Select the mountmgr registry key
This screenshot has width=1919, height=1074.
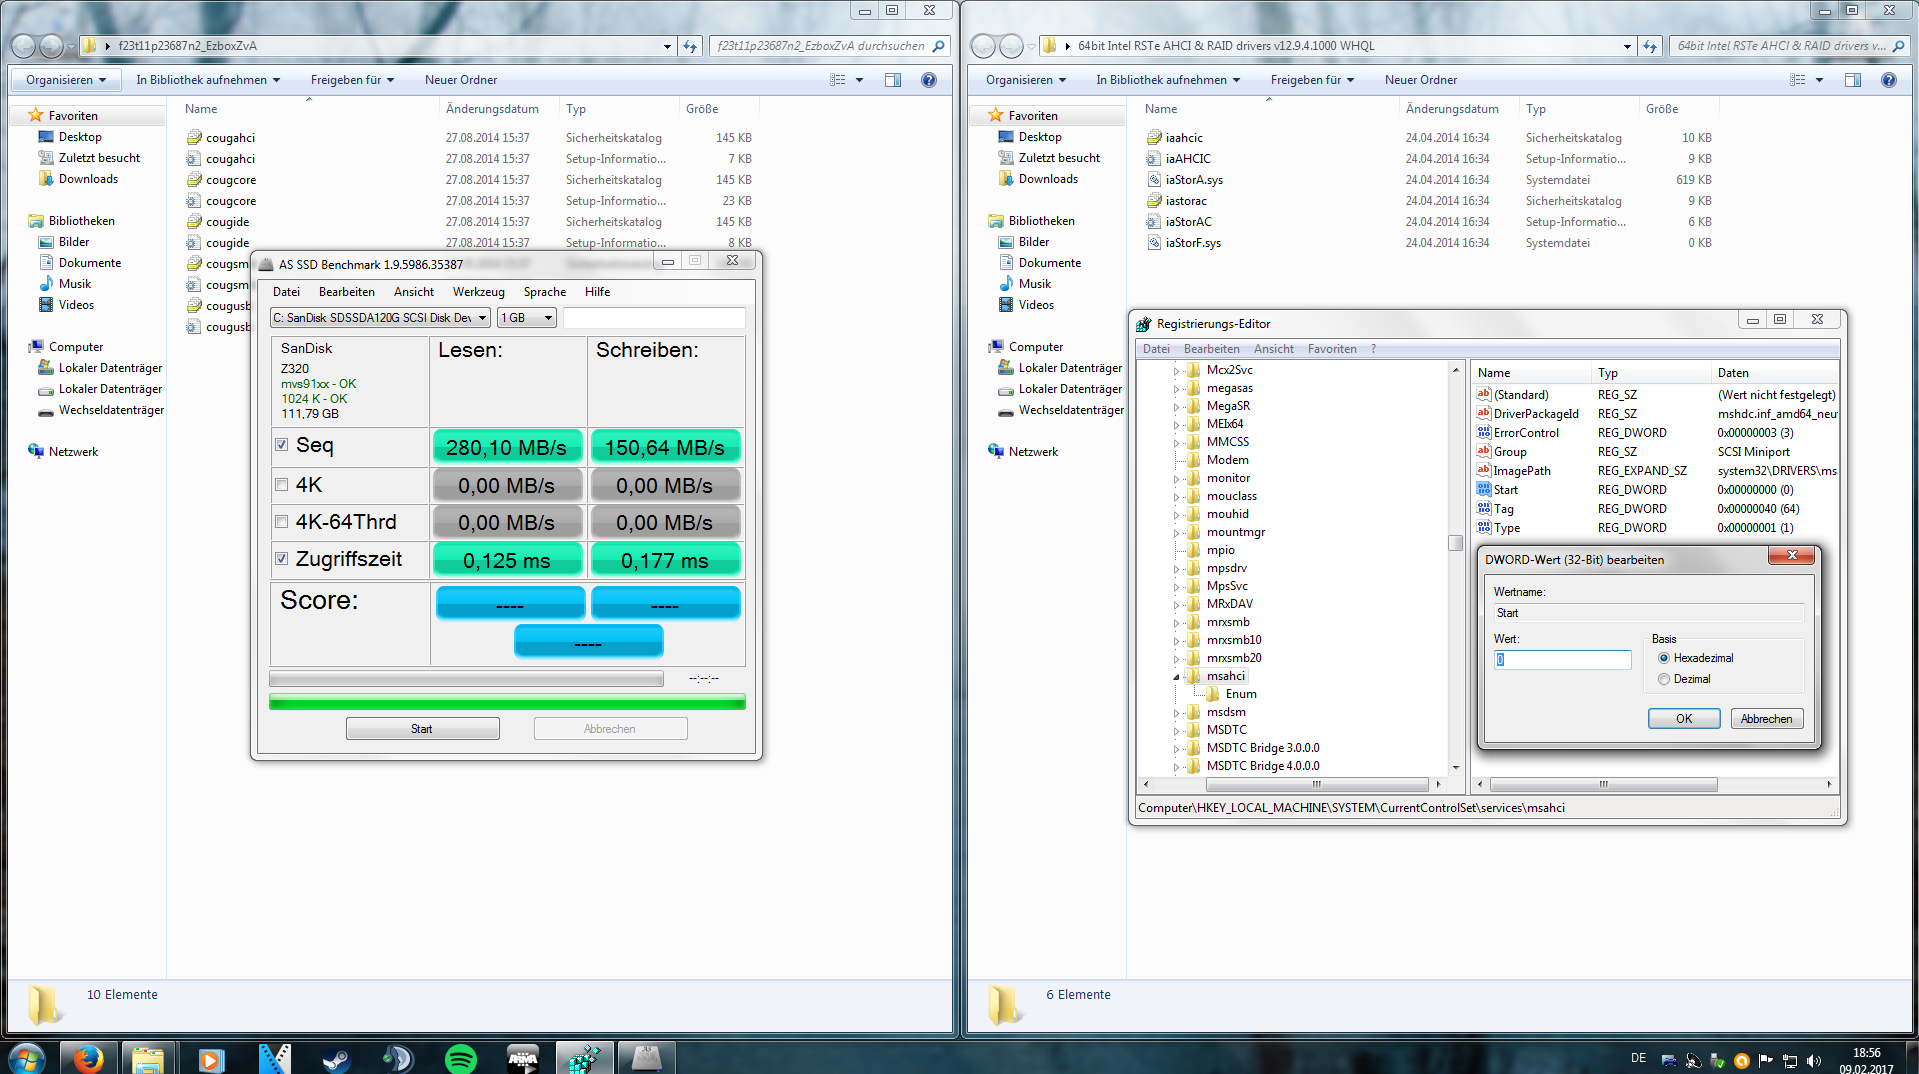(x=1235, y=532)
